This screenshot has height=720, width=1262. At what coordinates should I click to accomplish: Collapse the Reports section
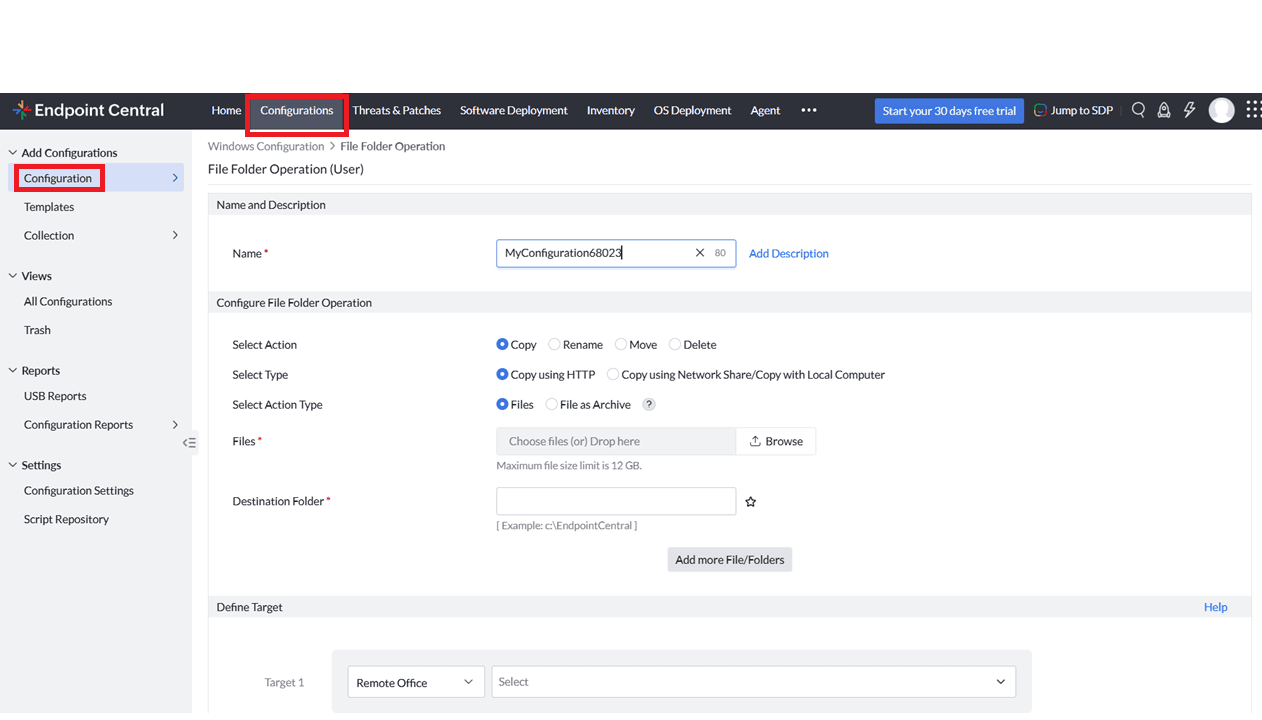(13, 371)
